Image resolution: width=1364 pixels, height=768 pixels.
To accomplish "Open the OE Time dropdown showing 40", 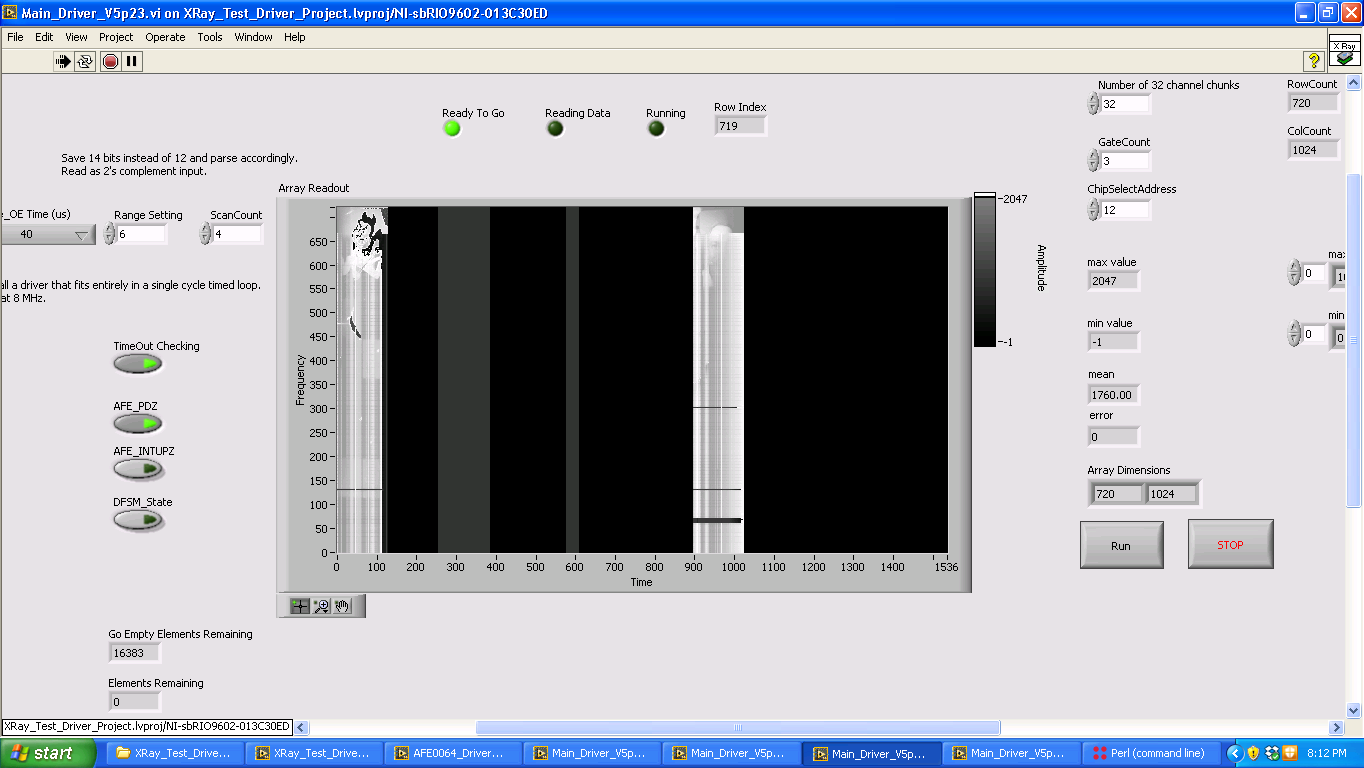I will coord(48,234).
